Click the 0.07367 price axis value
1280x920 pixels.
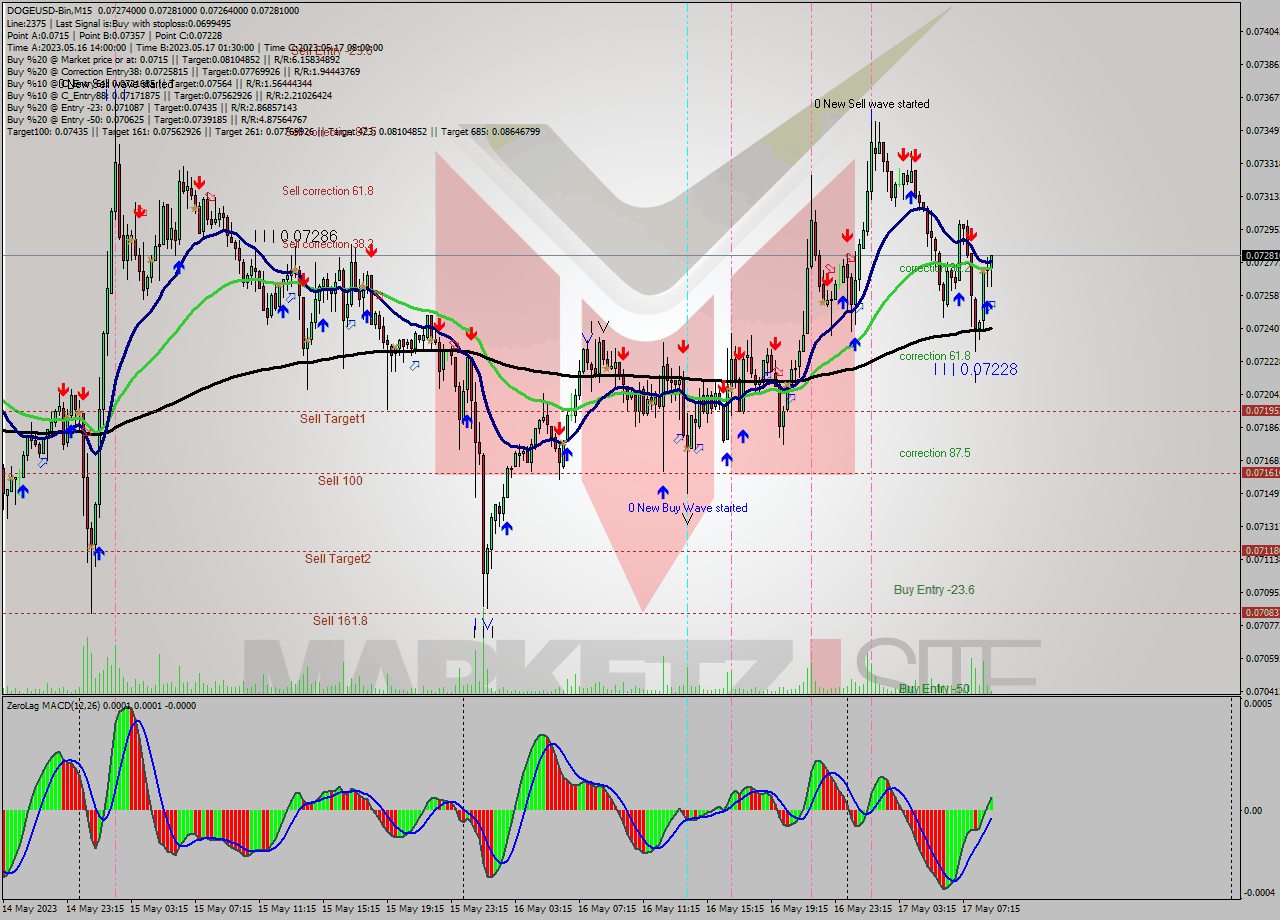(1262, 97)
